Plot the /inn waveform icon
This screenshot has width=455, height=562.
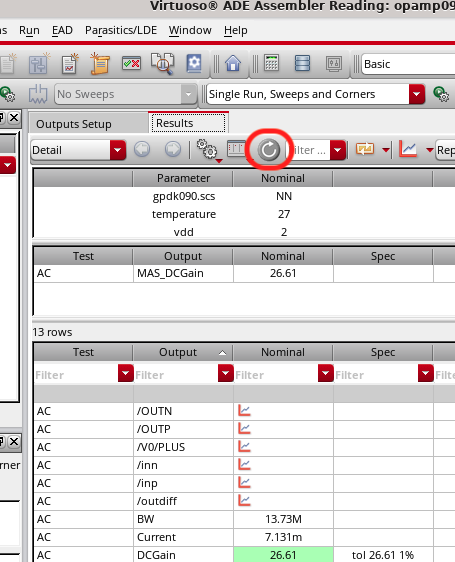(x=244, y=465)
